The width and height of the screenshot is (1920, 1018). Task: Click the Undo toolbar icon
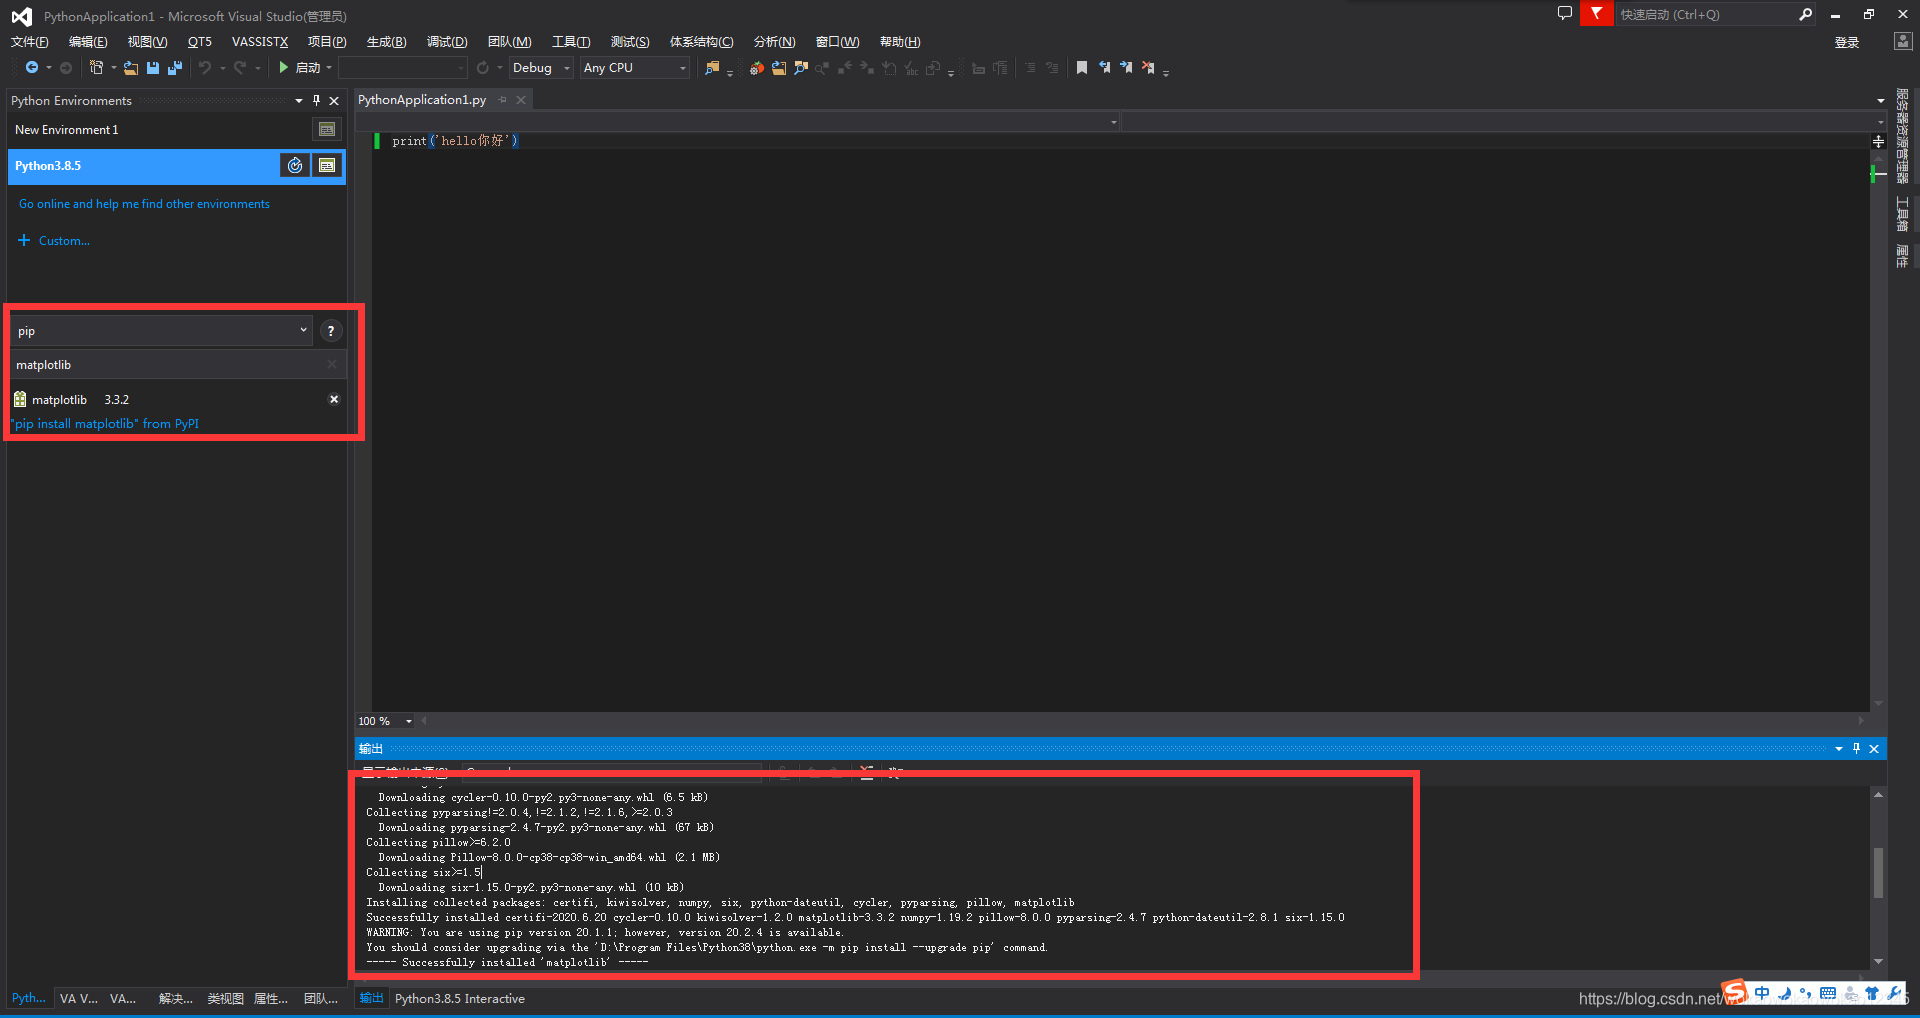tap(205, 68)
